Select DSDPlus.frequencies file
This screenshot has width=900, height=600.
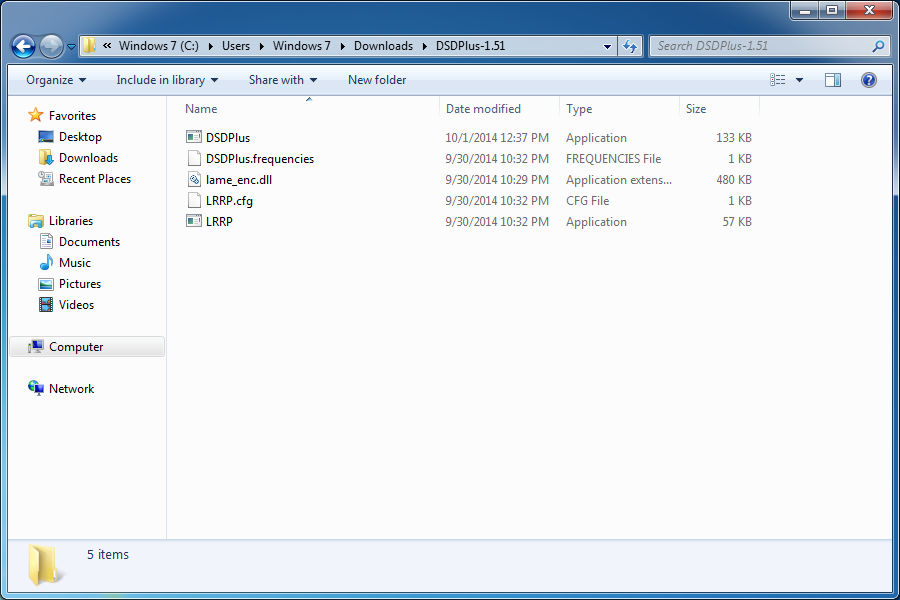point(260,159)
